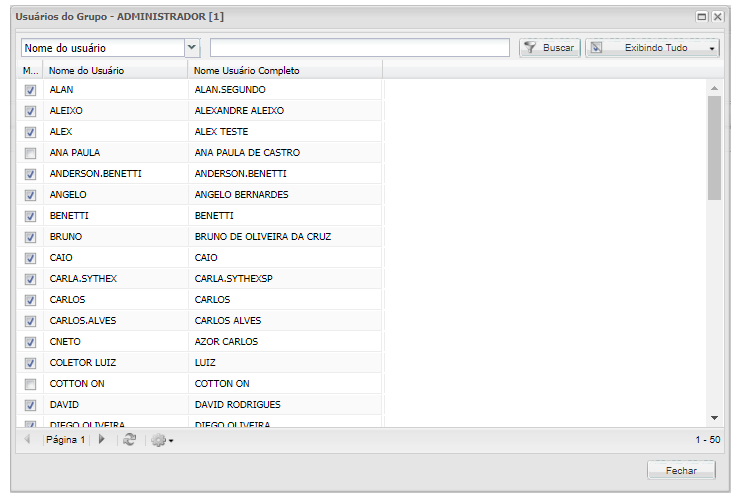Image resolution: width=741 pixels, height=503 pixels.
Task: Click scrollbar down arrow in user list
Action: (714, 417)
